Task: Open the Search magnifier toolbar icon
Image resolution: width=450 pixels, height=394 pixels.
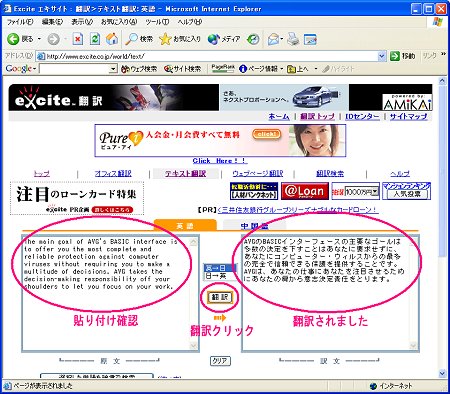Action: [131, 39]
